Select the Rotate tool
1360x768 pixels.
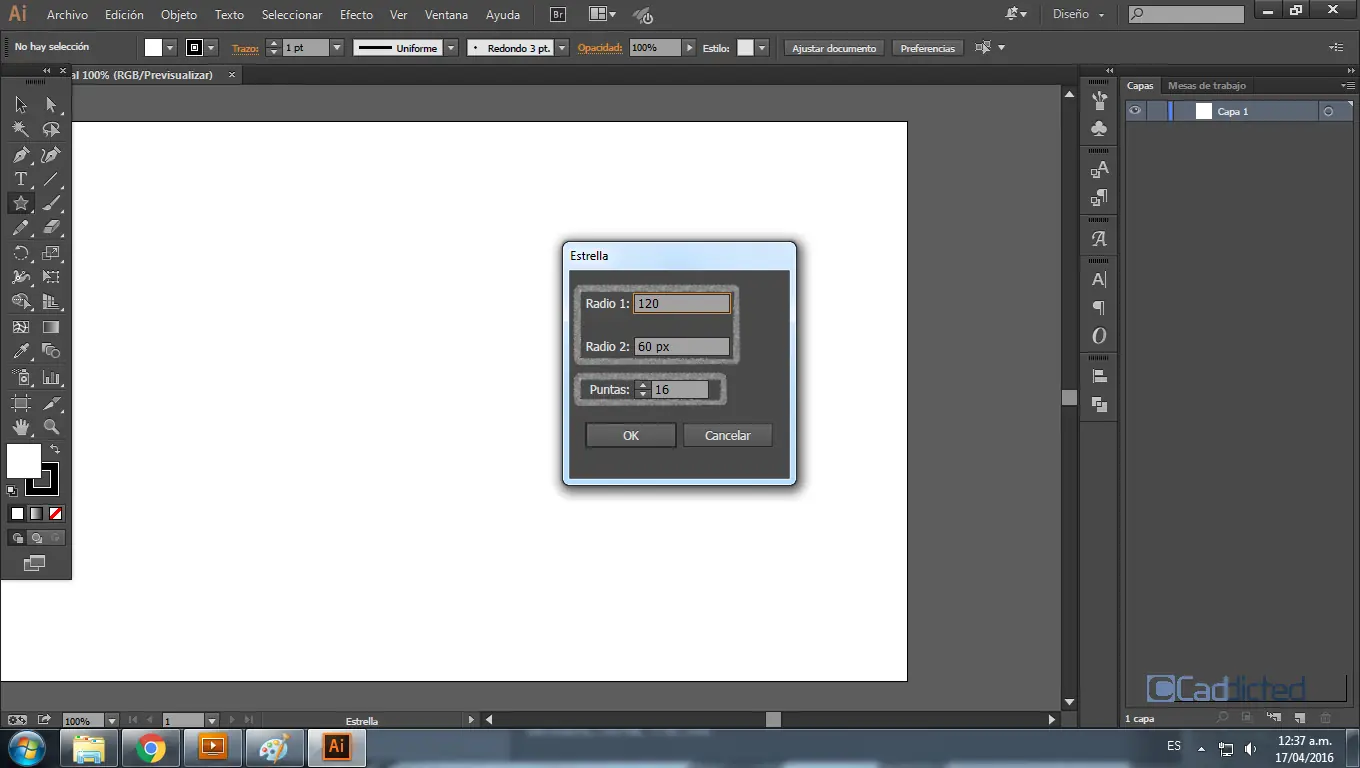(x=21, y=253)
